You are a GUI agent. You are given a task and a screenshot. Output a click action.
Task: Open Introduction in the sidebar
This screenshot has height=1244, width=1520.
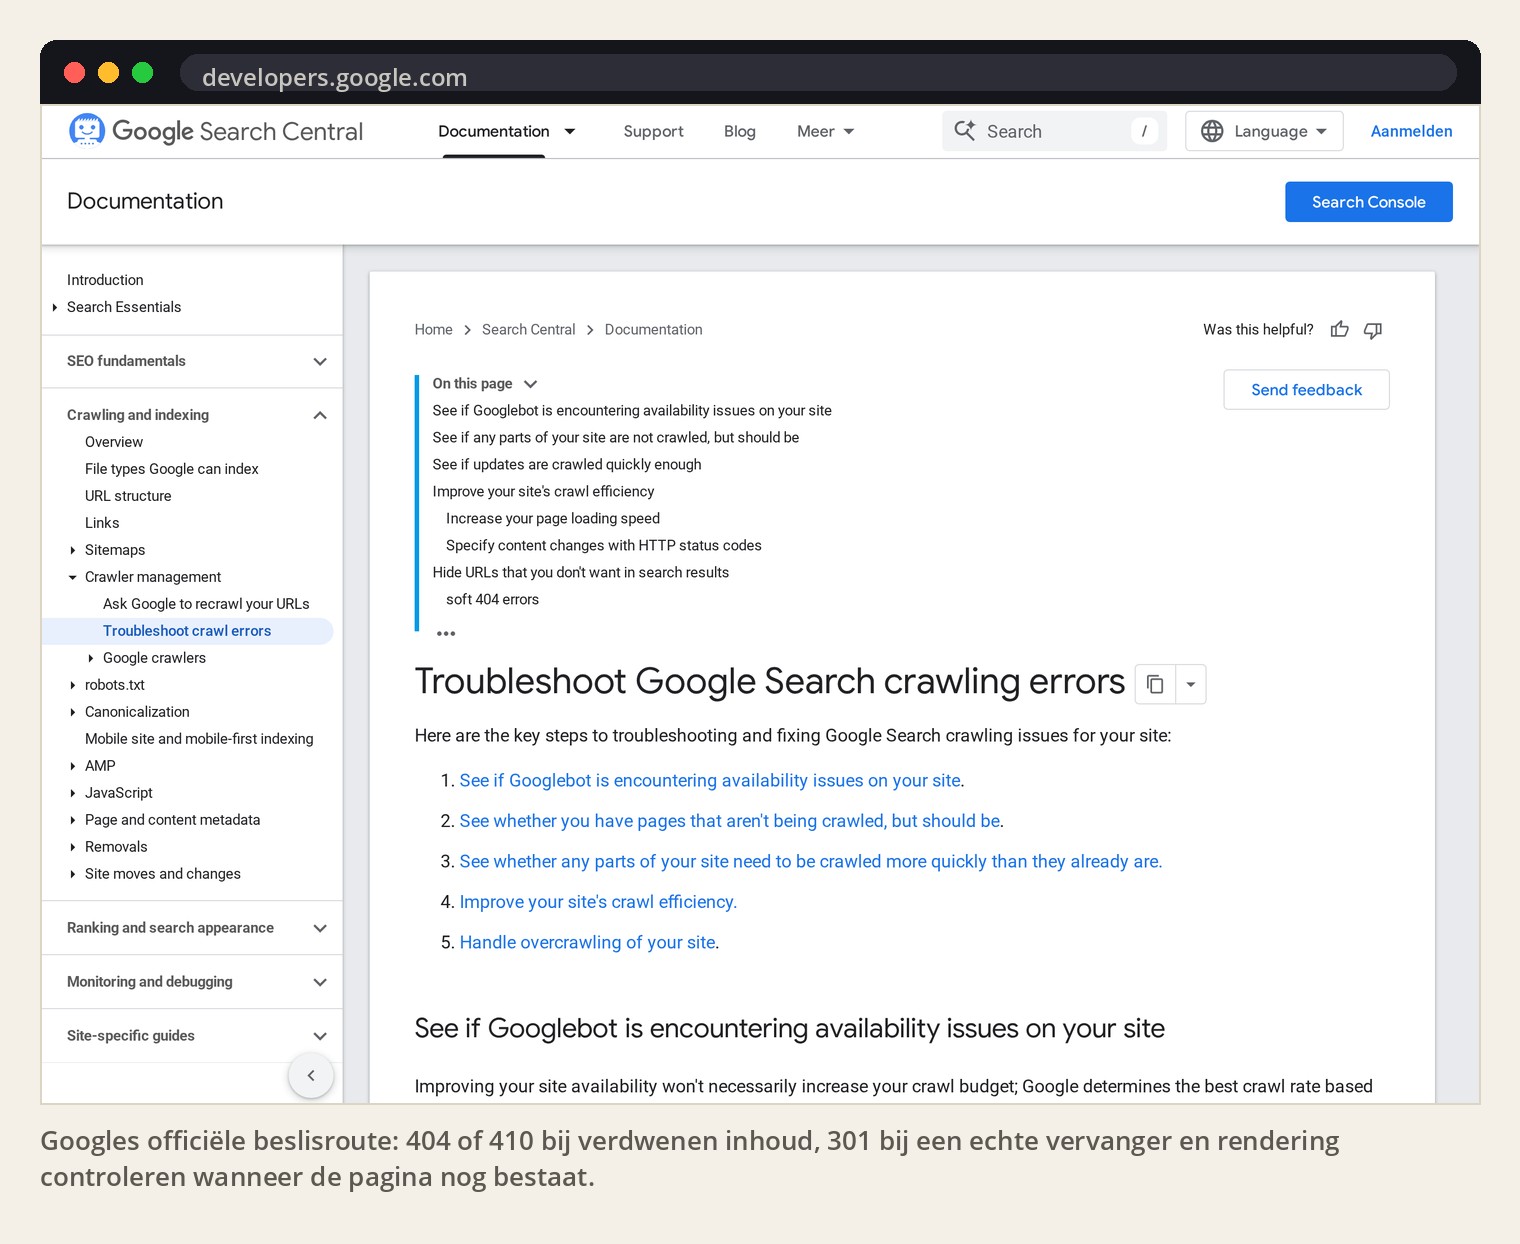105,280
